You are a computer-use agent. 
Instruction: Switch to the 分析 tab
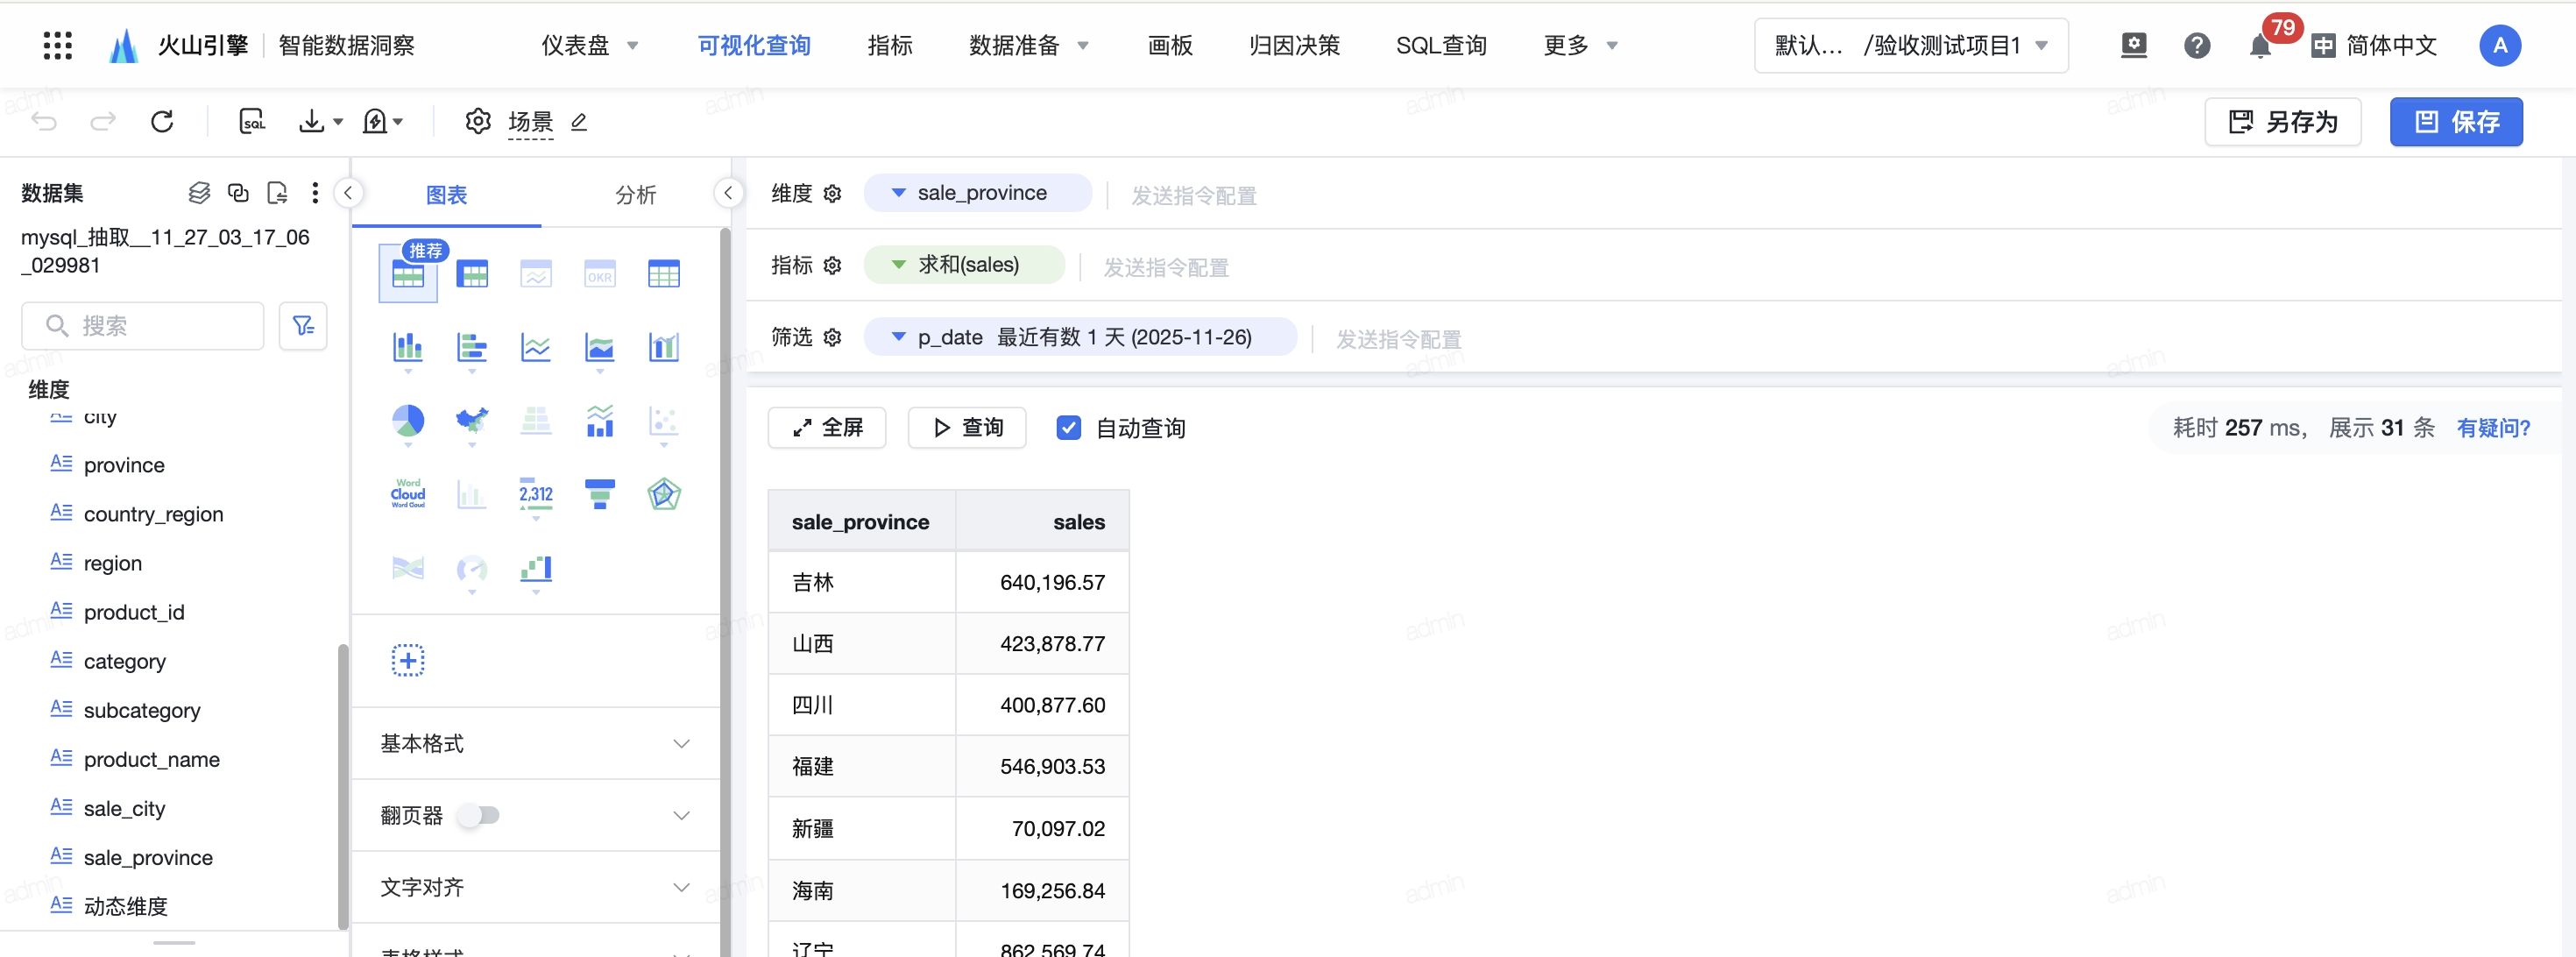[636, 195]
